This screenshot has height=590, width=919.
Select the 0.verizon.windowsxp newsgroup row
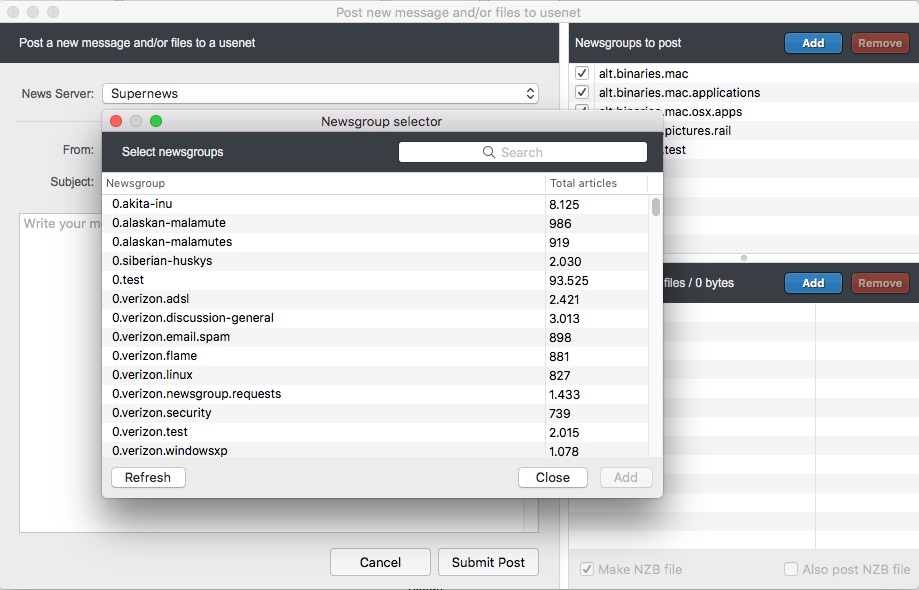375,450
